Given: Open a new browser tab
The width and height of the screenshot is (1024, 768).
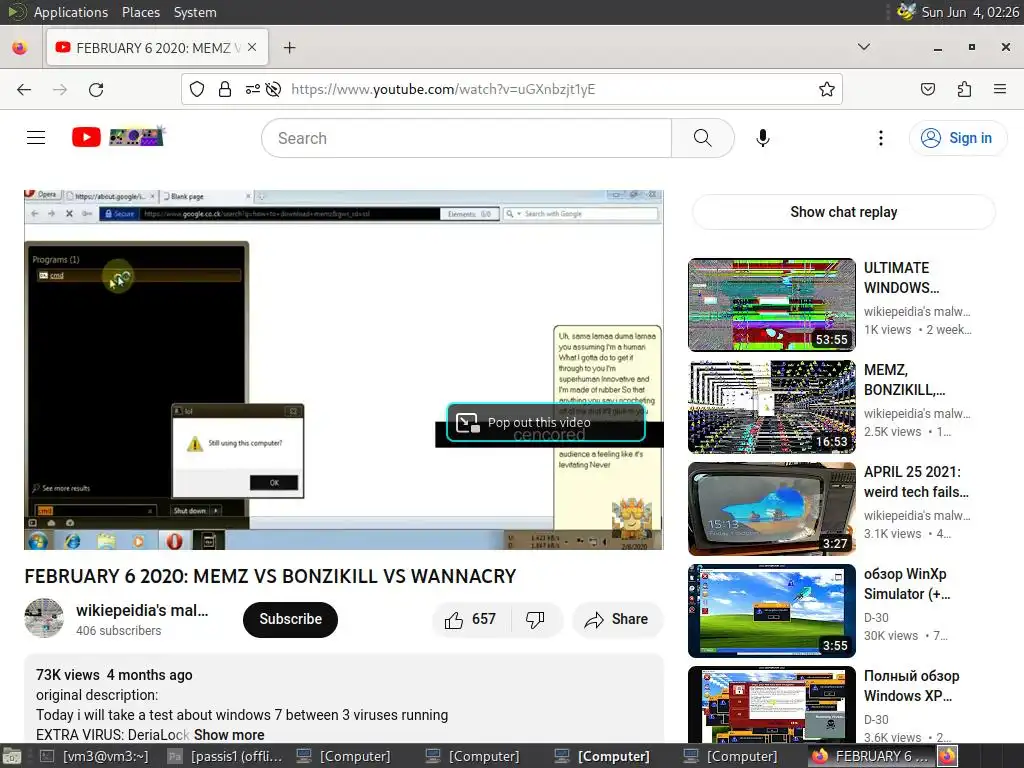Looking at the screenshot, I should (x=289, y=48).
